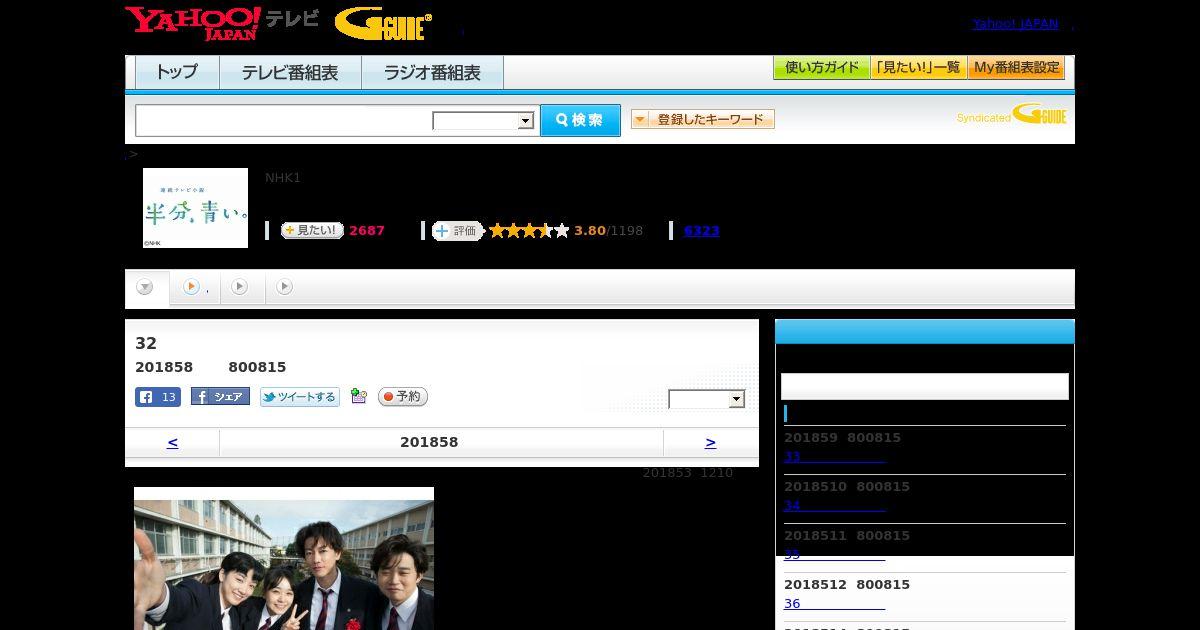
Task: Click the star rating display
Action: pos(529,231)
